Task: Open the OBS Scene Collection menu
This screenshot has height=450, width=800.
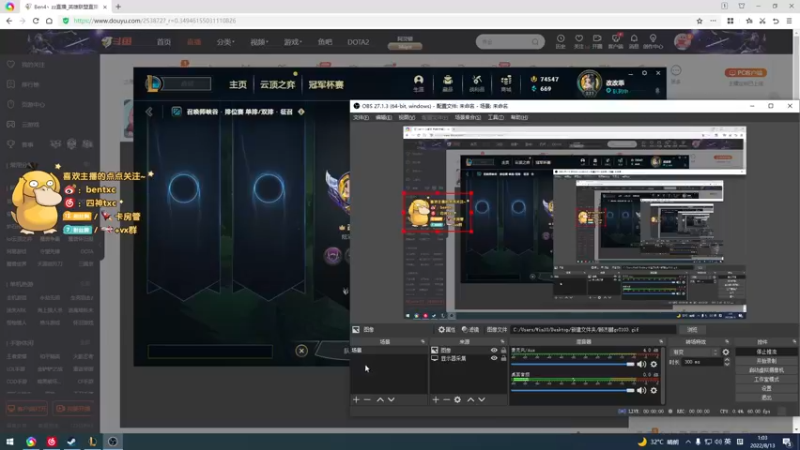Action: 467,117
